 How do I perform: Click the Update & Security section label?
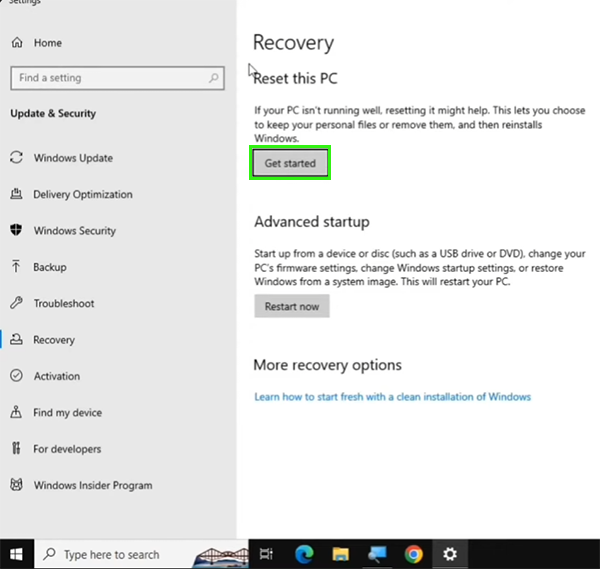53,114
